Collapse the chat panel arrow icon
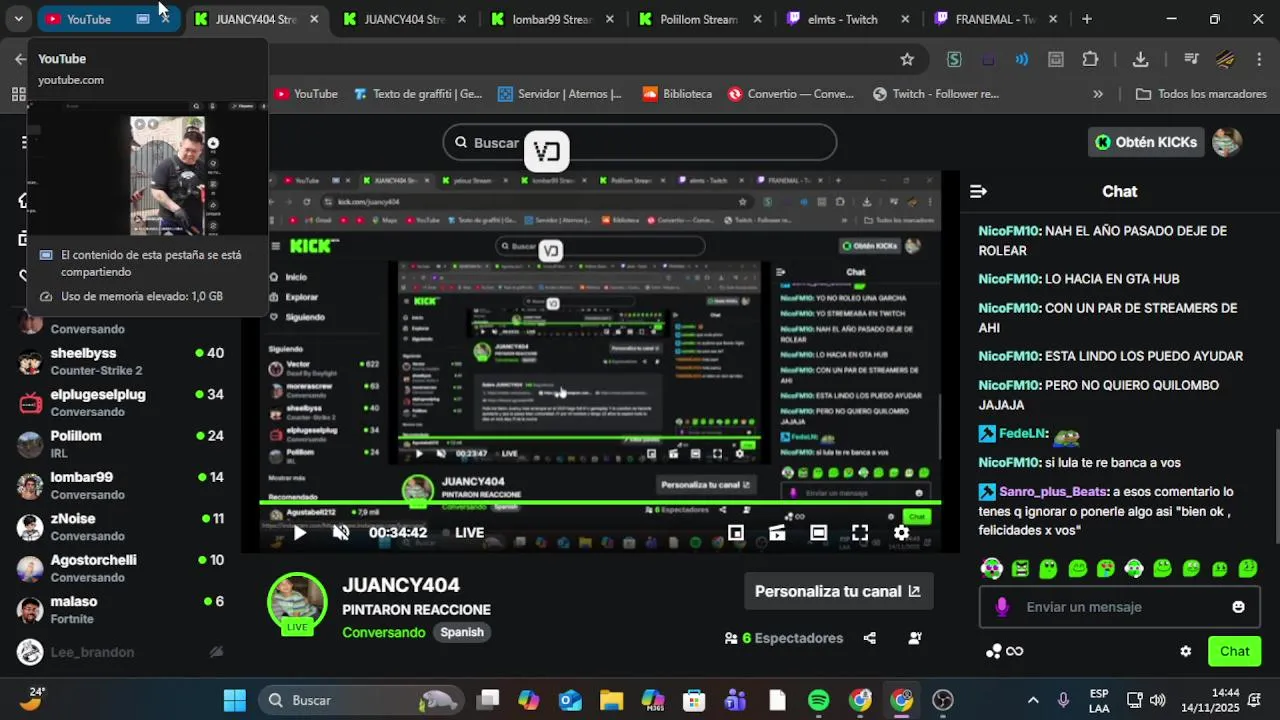Image resolution: width=1280 pixels, height=720 pixels. (x=979, y=191)
